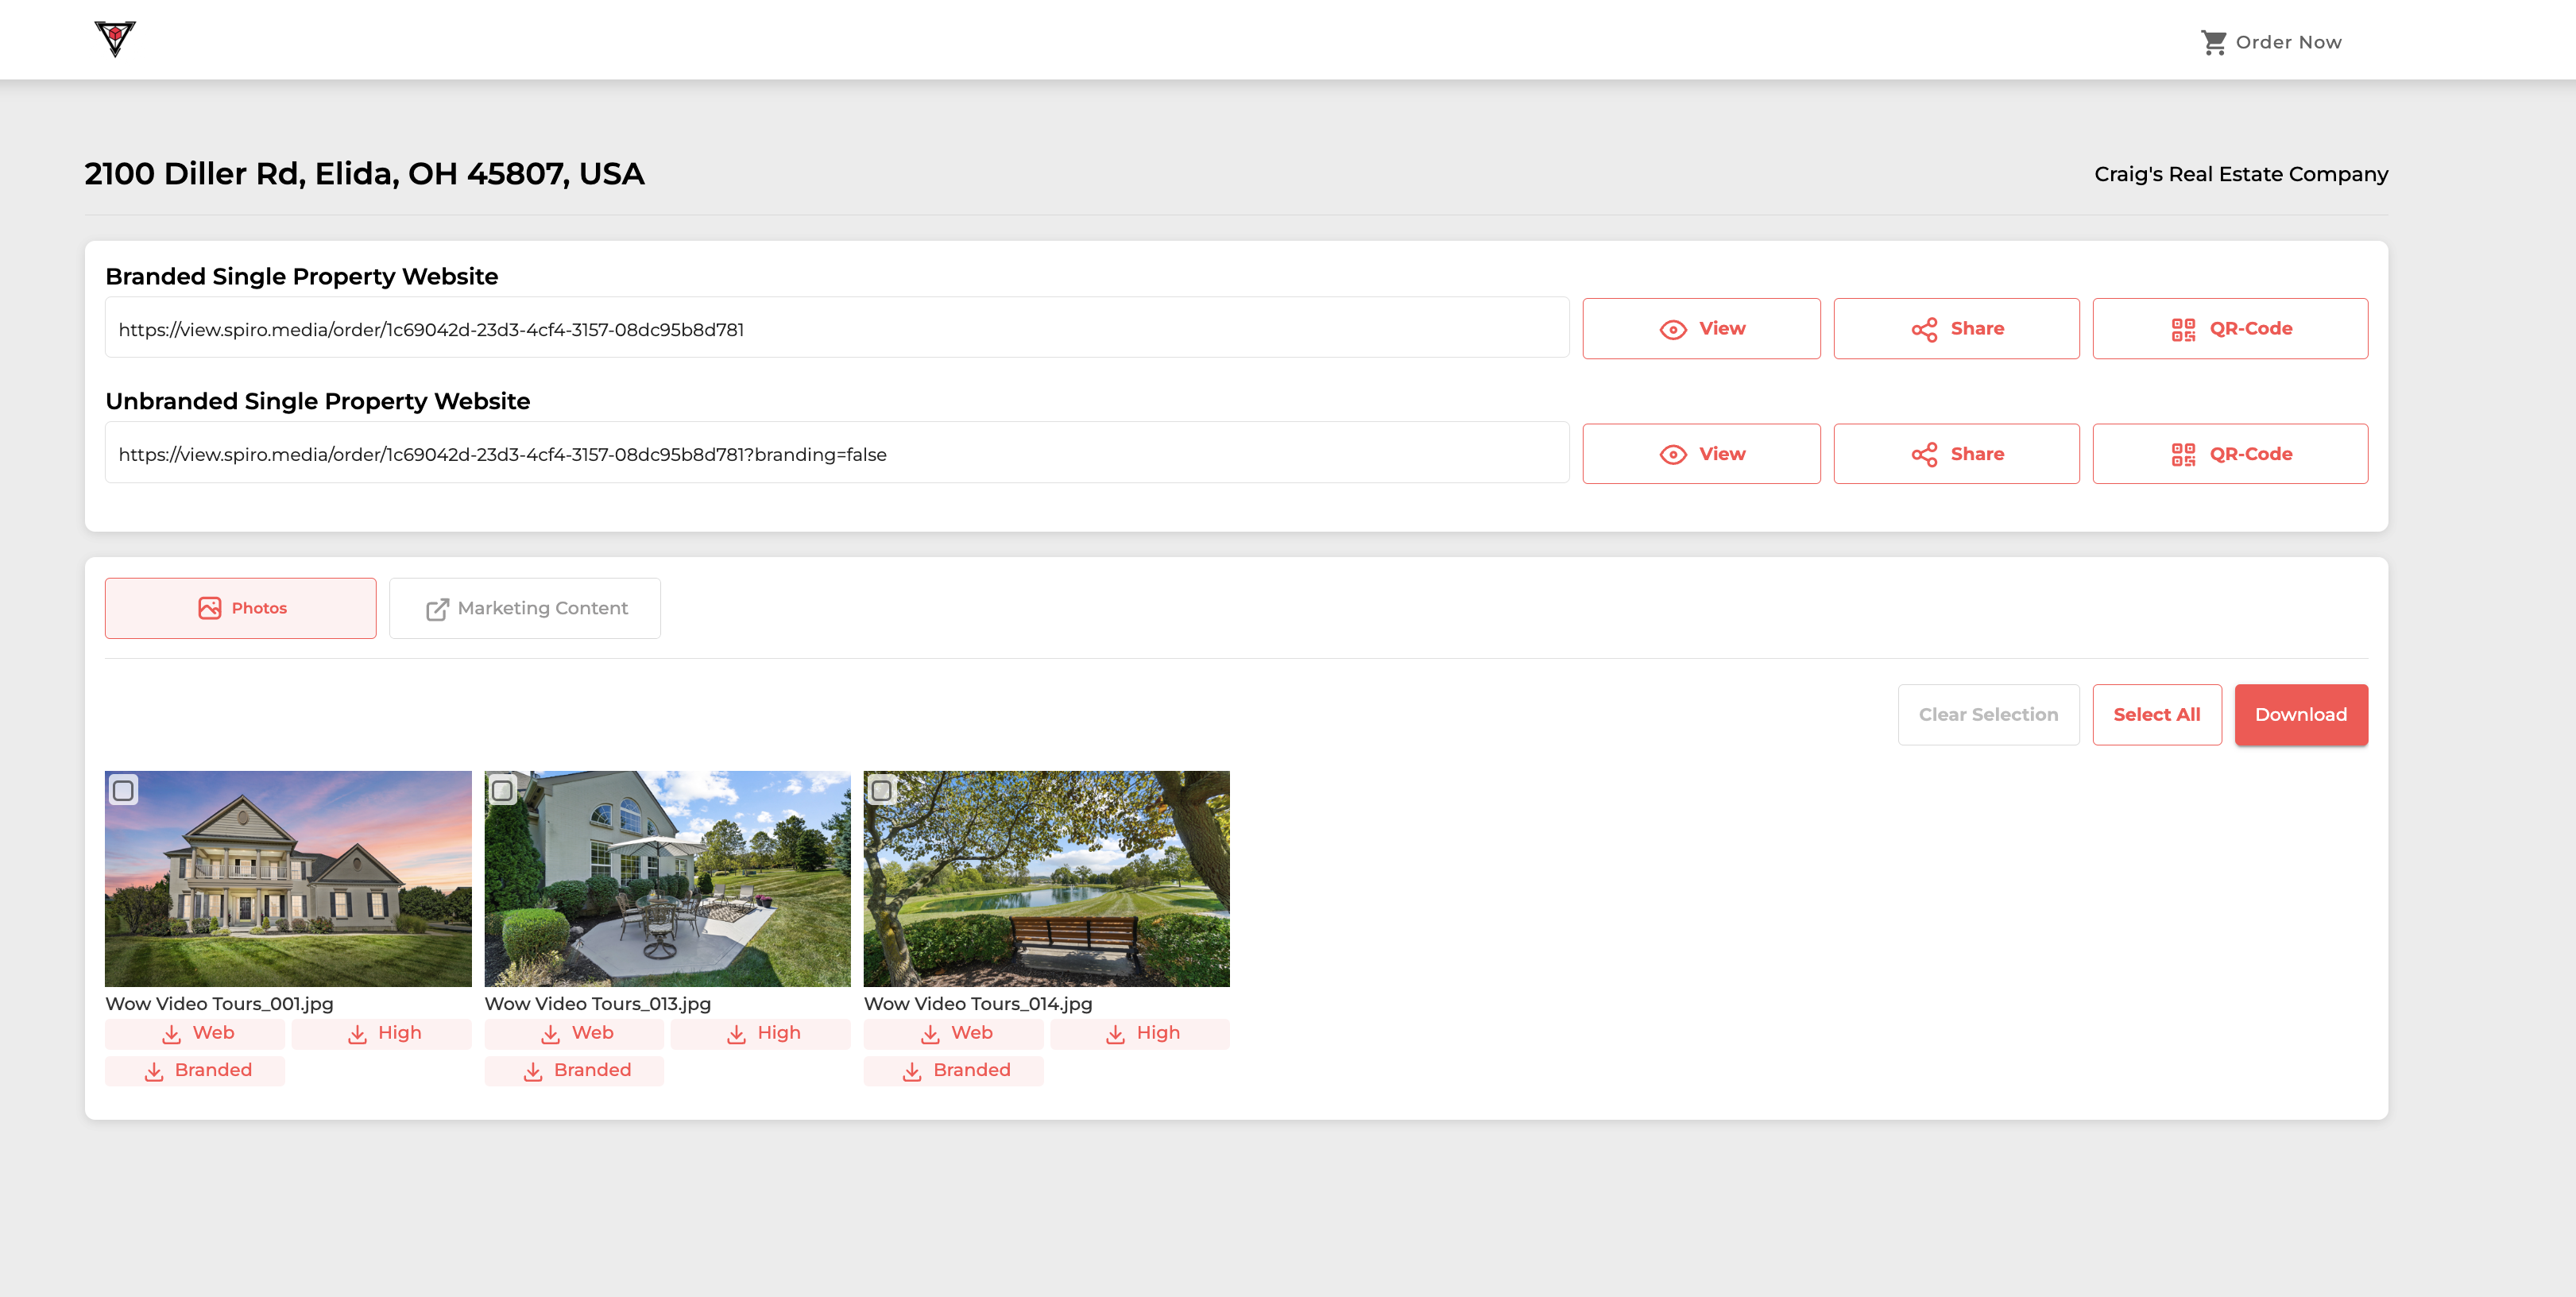Click the Branded Single Property Website heading
The image size is (2576, 1297).
pos(302,276)
